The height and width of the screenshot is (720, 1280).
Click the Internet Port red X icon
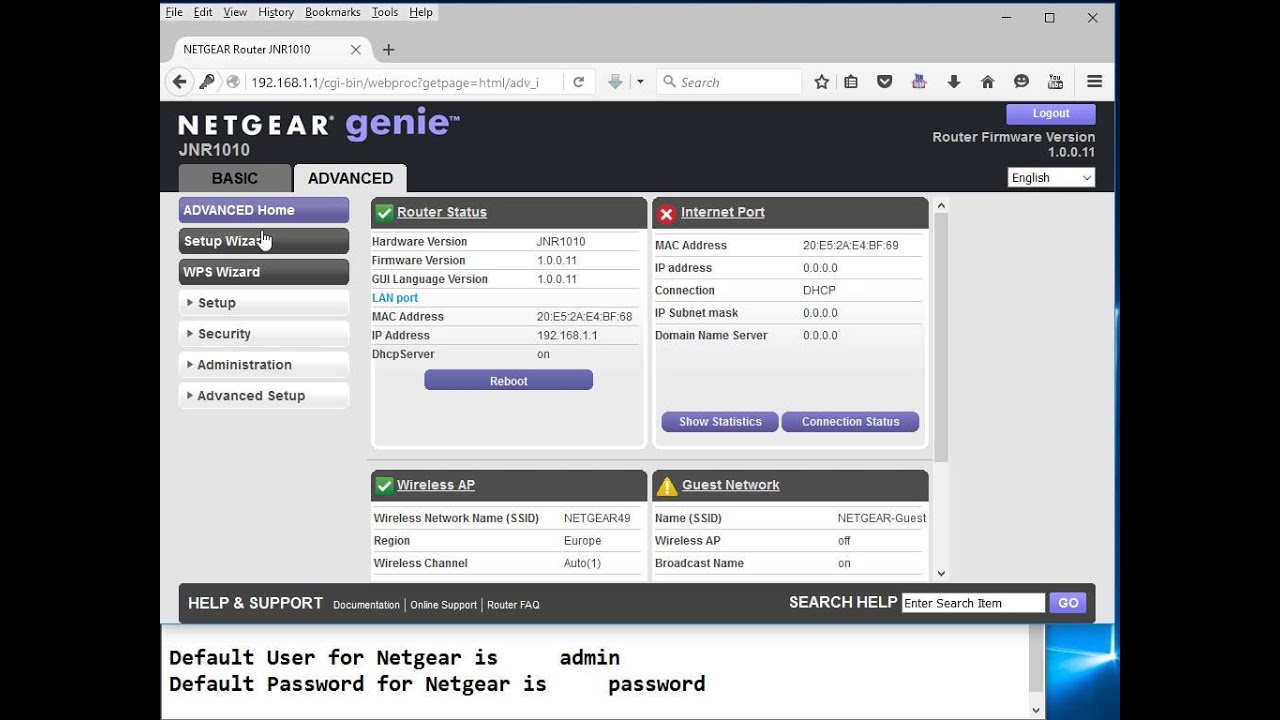pyautogui.click(x=666, y=213)
